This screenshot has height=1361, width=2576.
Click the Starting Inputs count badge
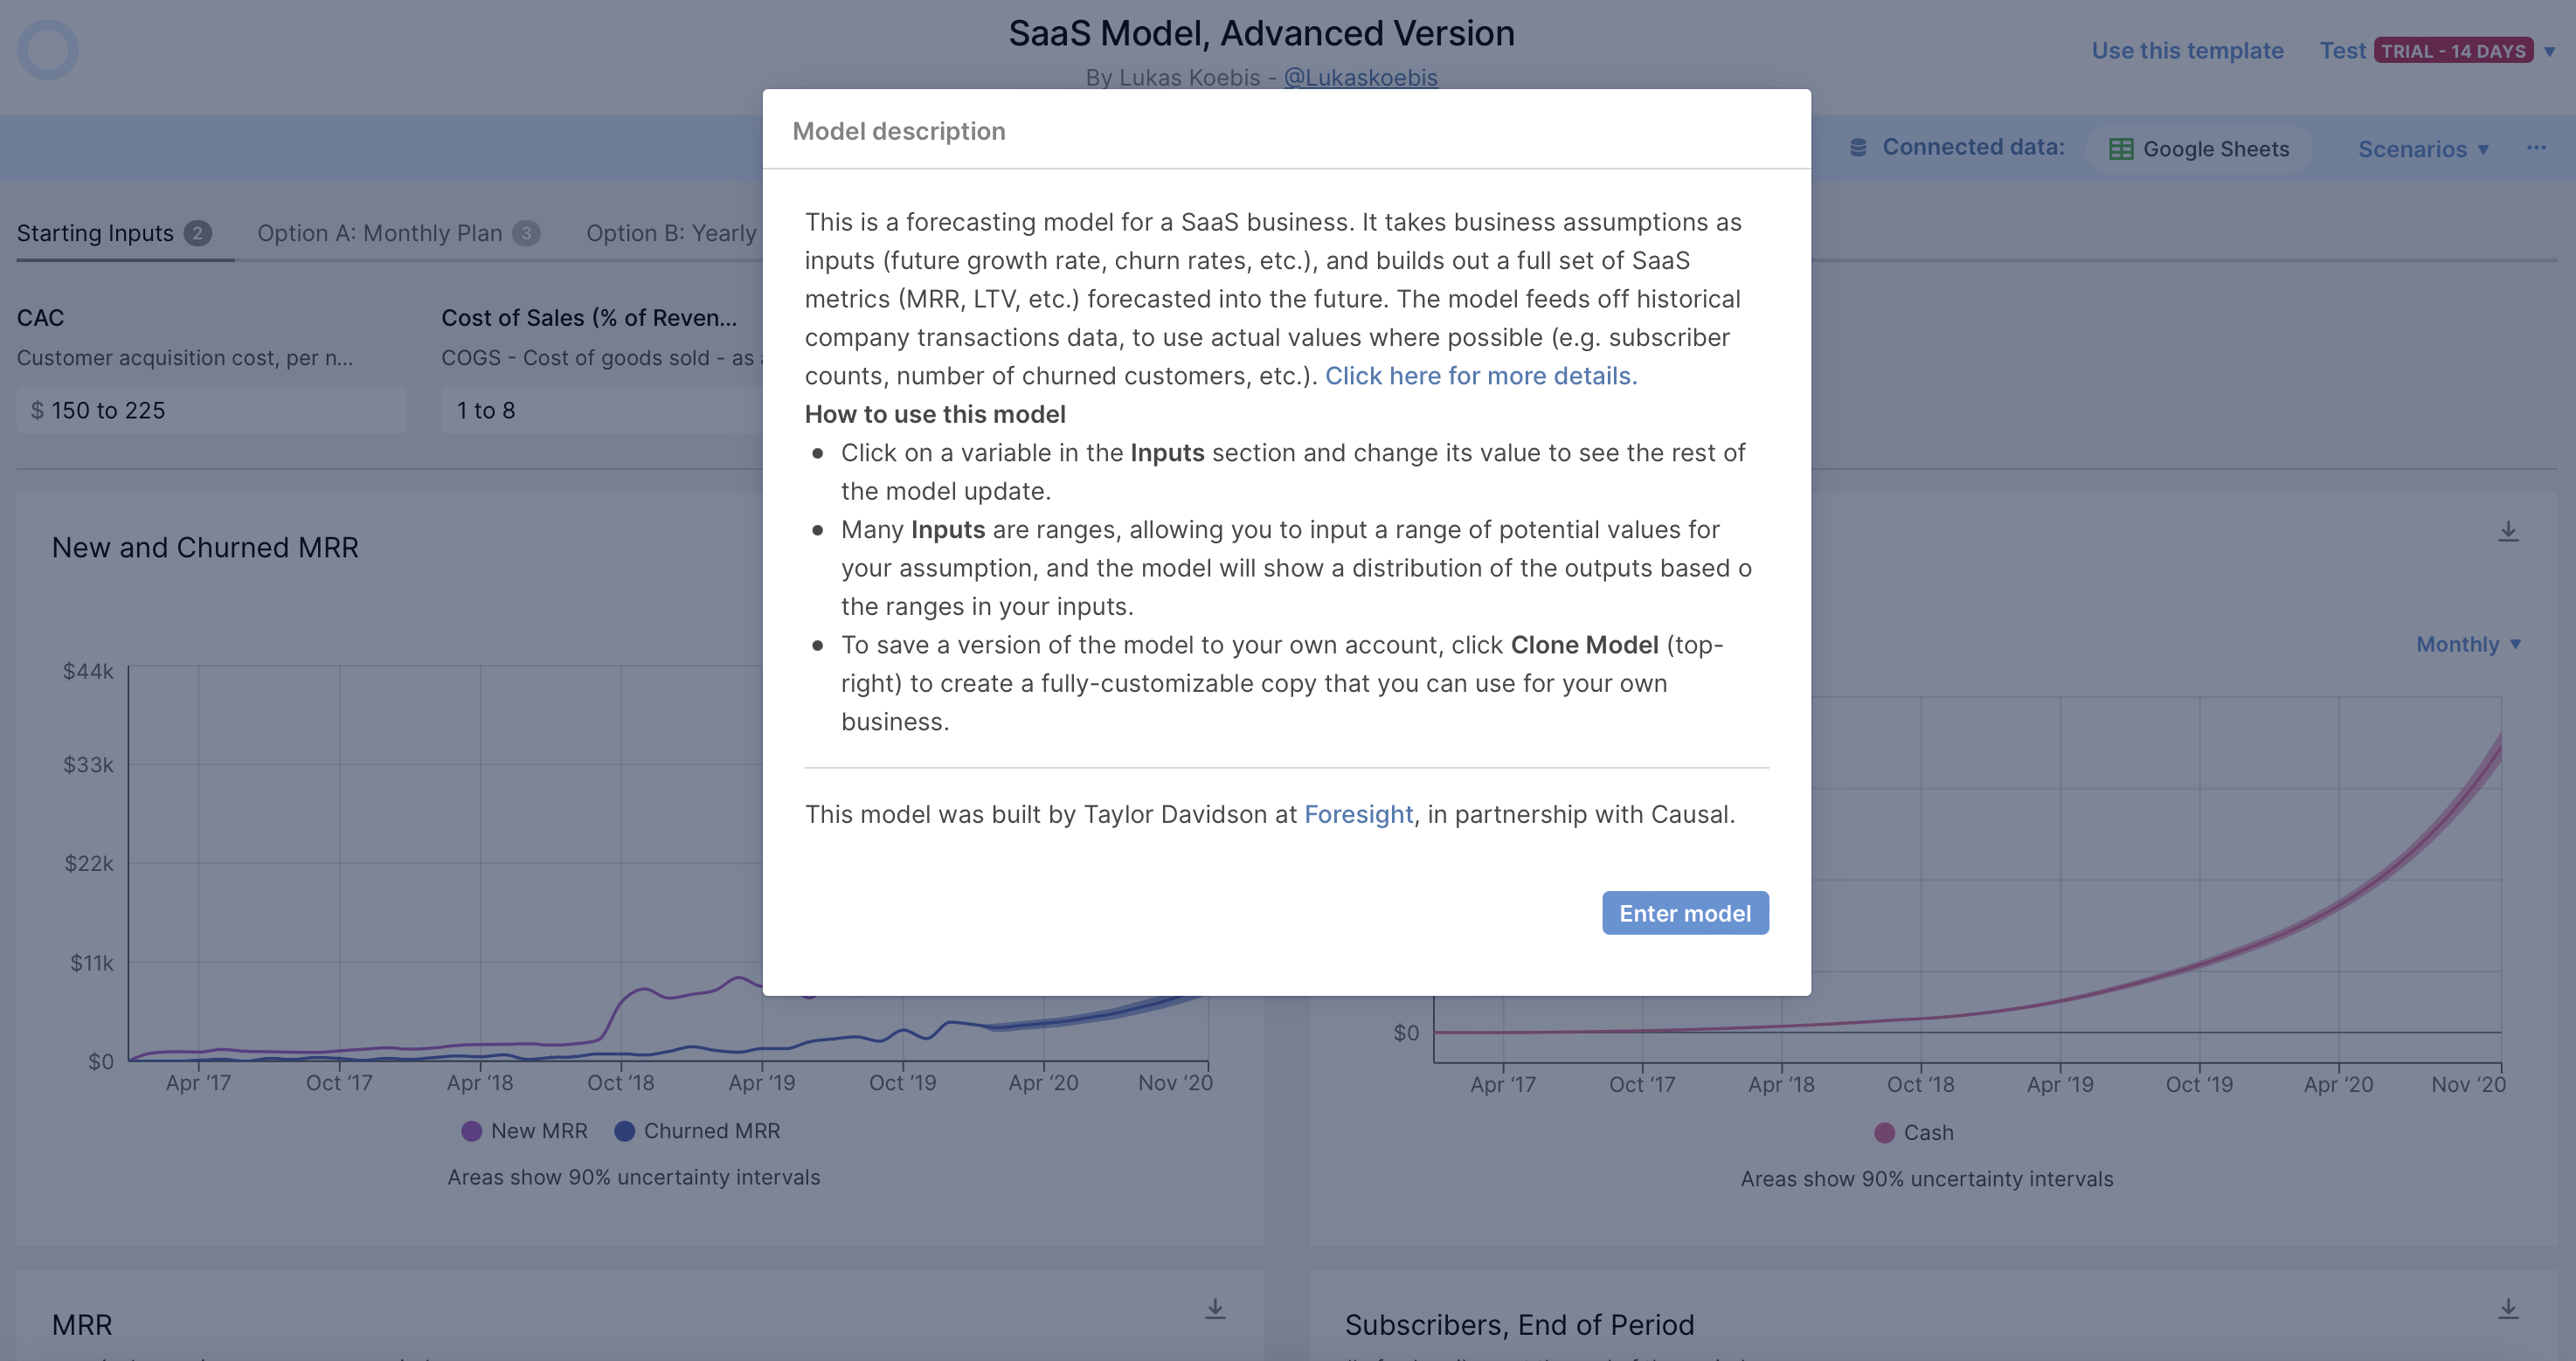pyautogui.click(x=197, y=233)
